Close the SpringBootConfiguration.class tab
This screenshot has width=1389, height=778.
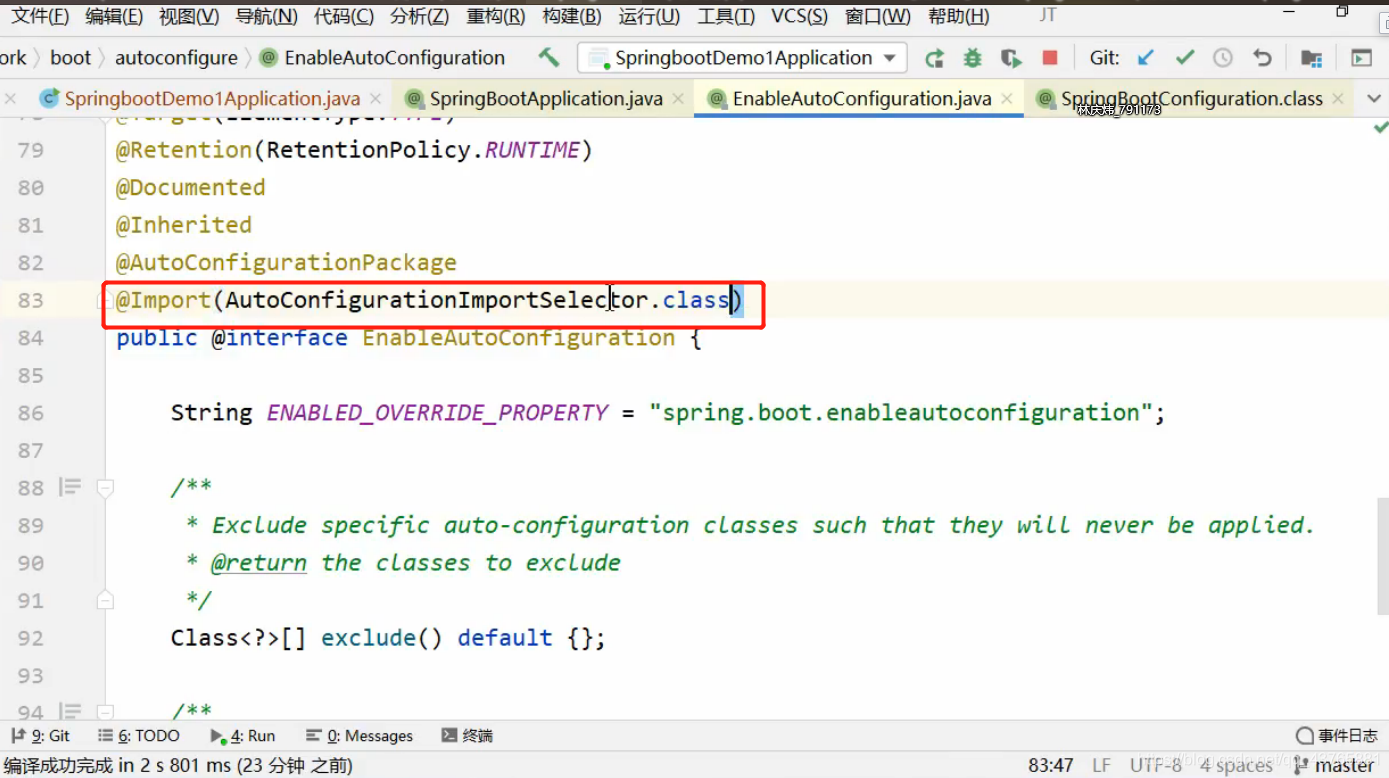pos(1340,99)
